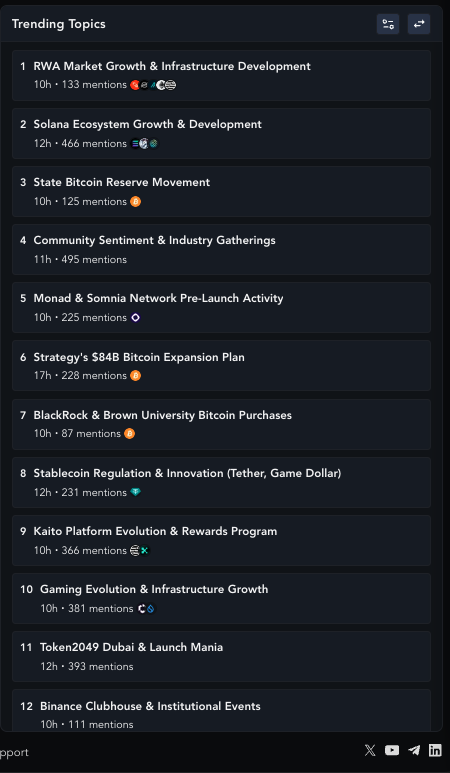Open BlackRock & Brown University Bitcoin Purchases
This screenshot has height=773, width=450.
point(221,424)
